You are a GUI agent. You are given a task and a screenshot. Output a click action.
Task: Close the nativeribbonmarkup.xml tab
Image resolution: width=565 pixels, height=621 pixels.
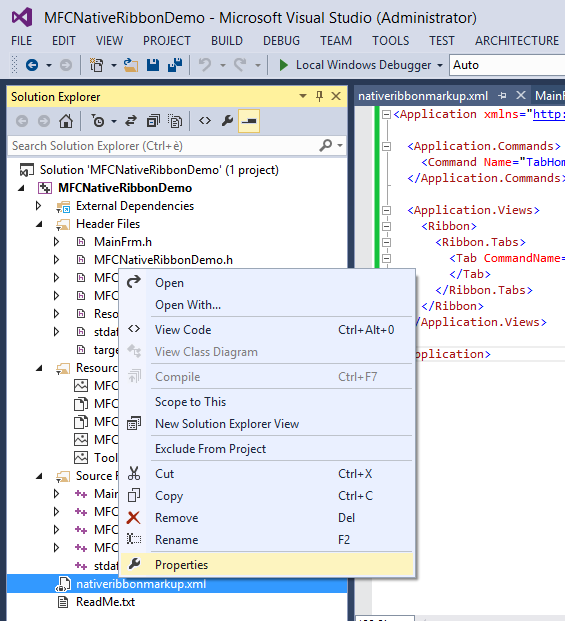click(521, 95)
